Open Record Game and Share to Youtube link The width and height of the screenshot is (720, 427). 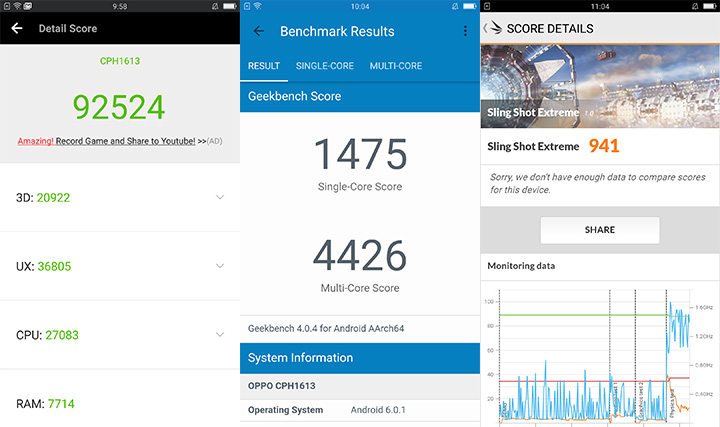pos(125,141)
